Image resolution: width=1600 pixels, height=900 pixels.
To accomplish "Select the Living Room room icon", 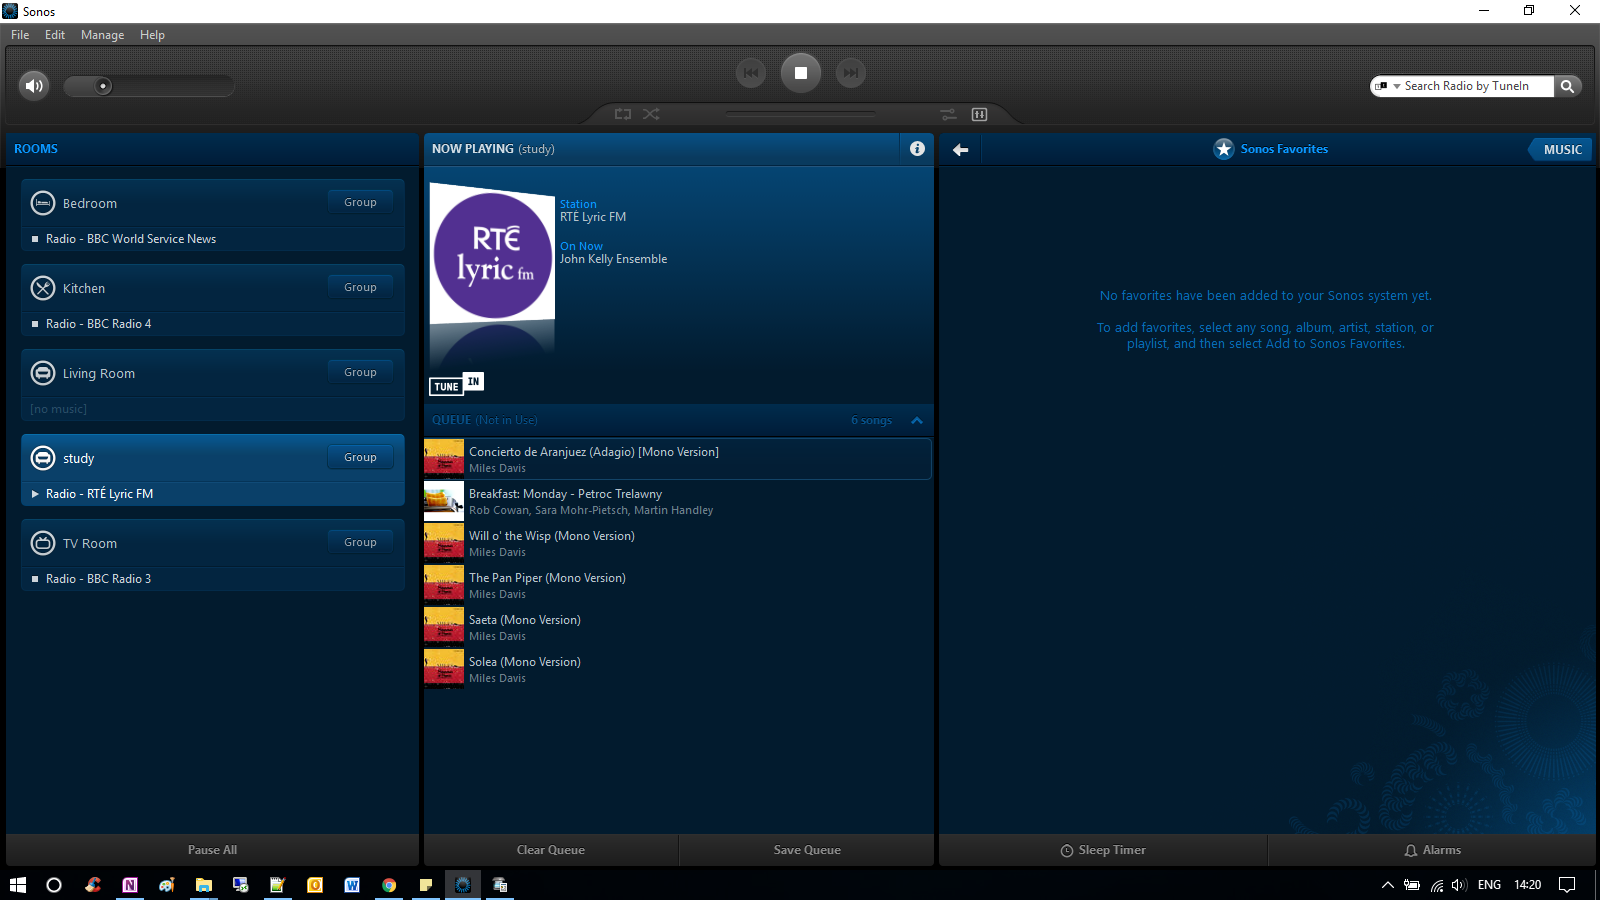I will coord(43,373).
